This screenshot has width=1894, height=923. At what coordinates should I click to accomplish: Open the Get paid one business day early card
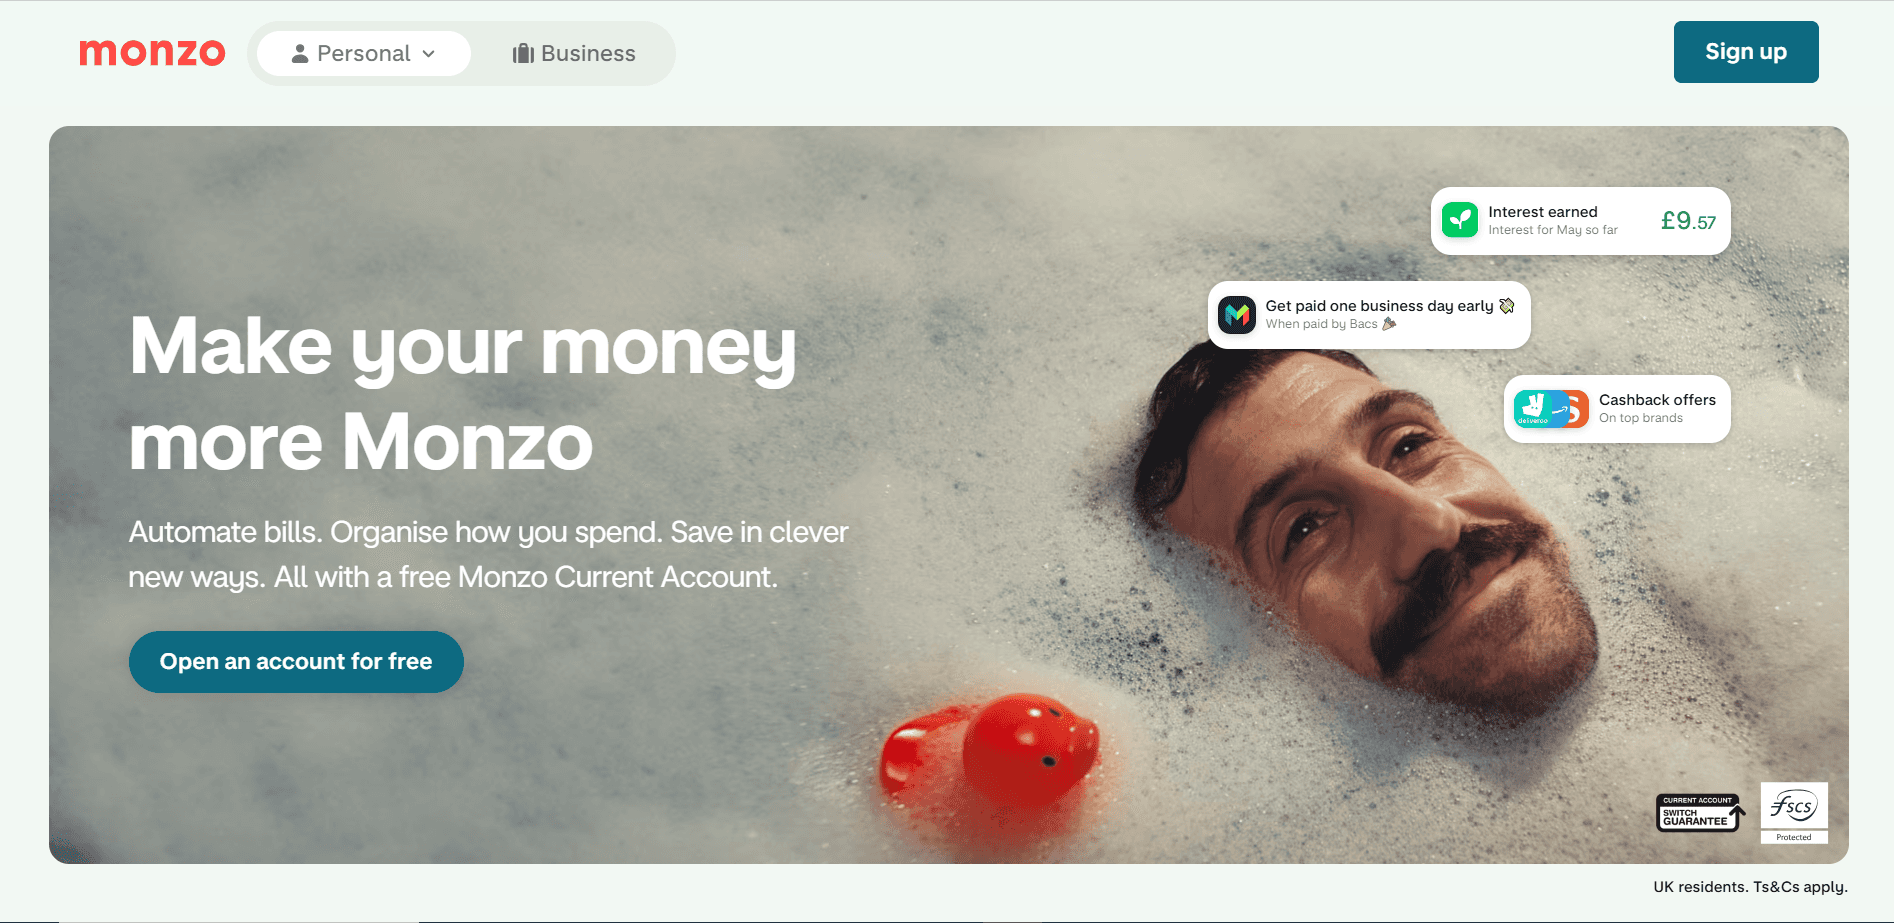(x=1369, y=315)
